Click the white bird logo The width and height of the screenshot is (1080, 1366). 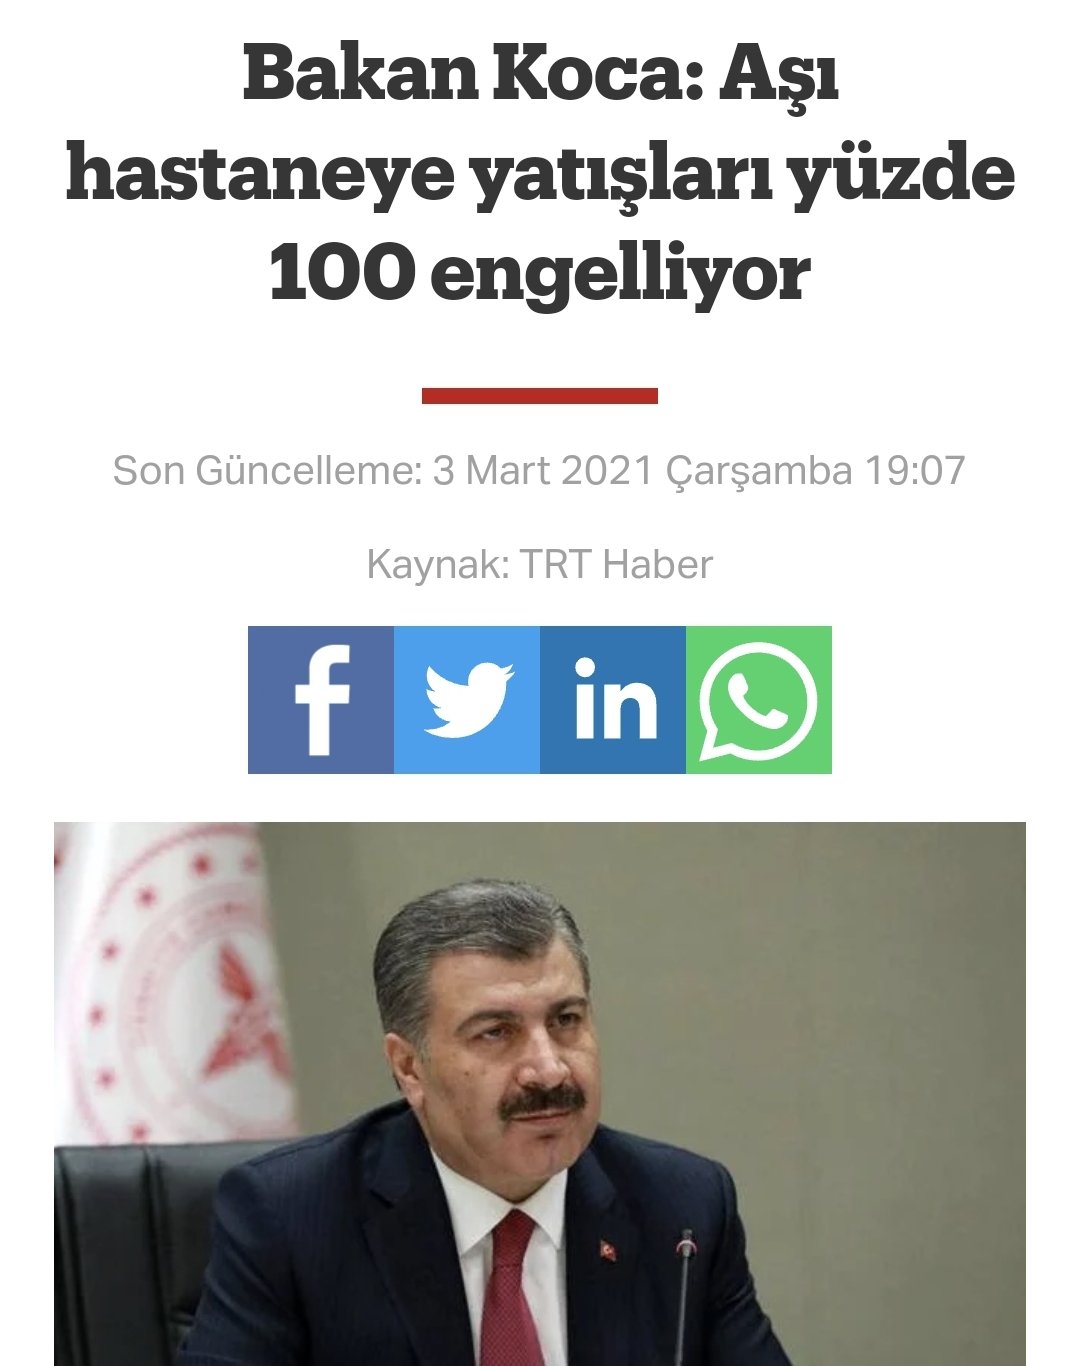468,700
